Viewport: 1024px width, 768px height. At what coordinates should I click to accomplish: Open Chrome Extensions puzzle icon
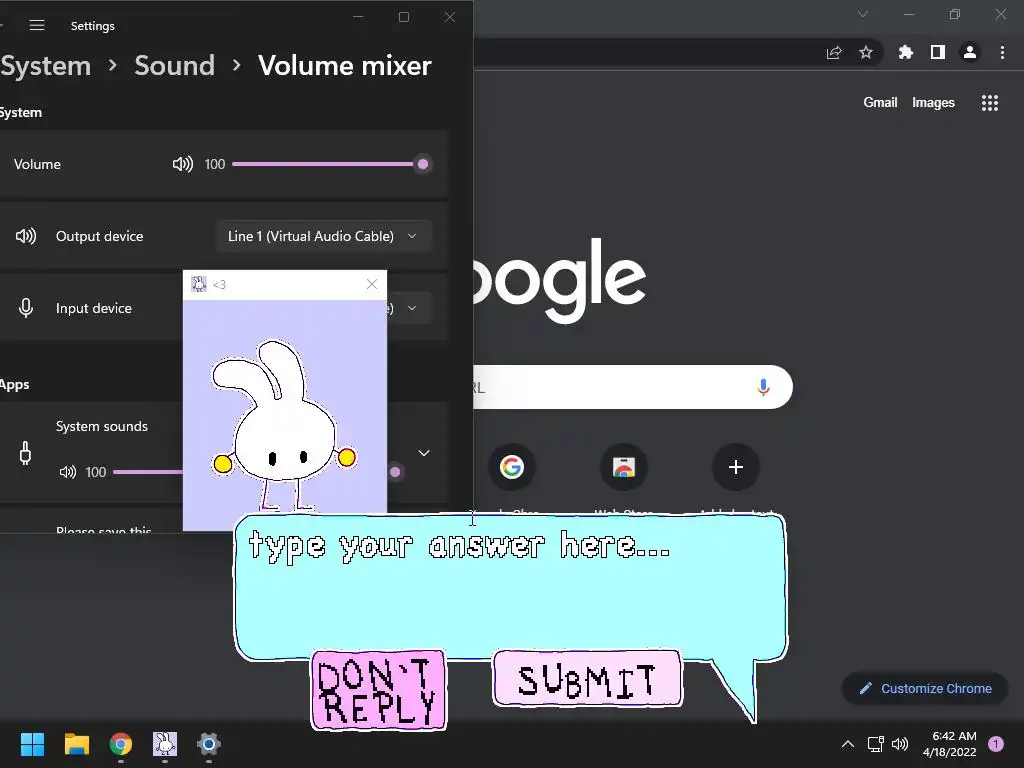pyautogui.click(x=905, y=53)
